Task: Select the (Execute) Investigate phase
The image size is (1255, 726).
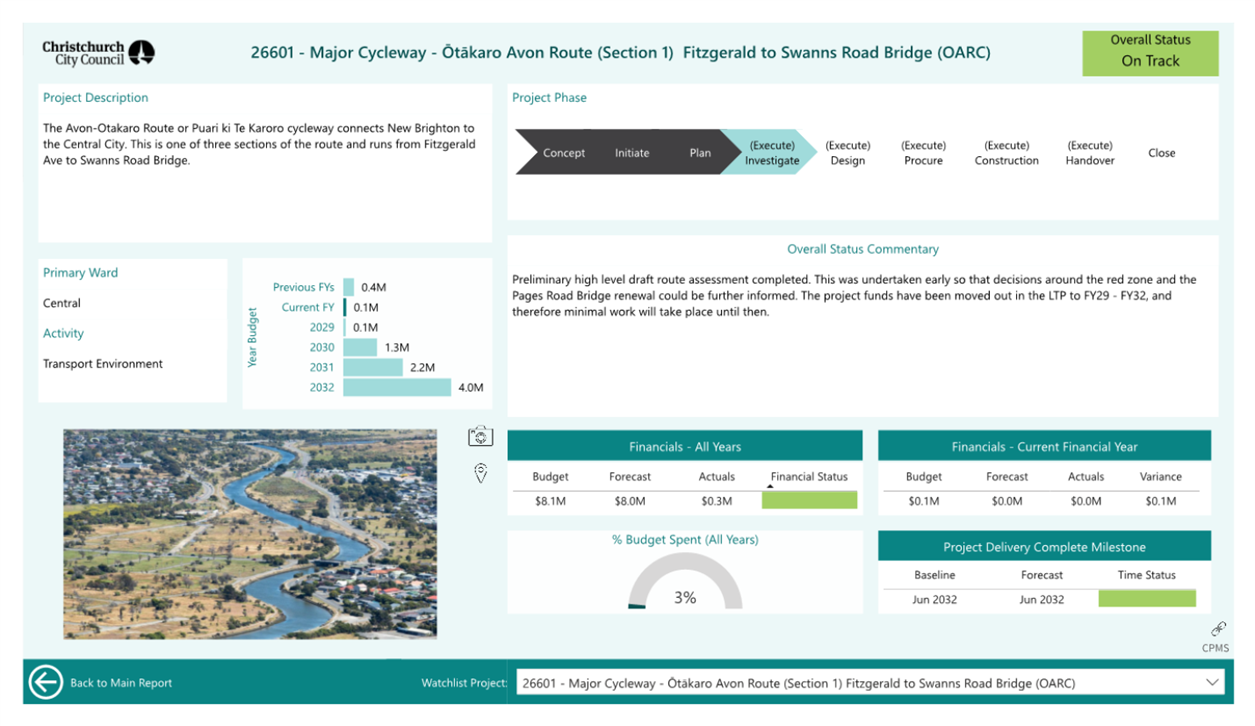Action: 772,153
